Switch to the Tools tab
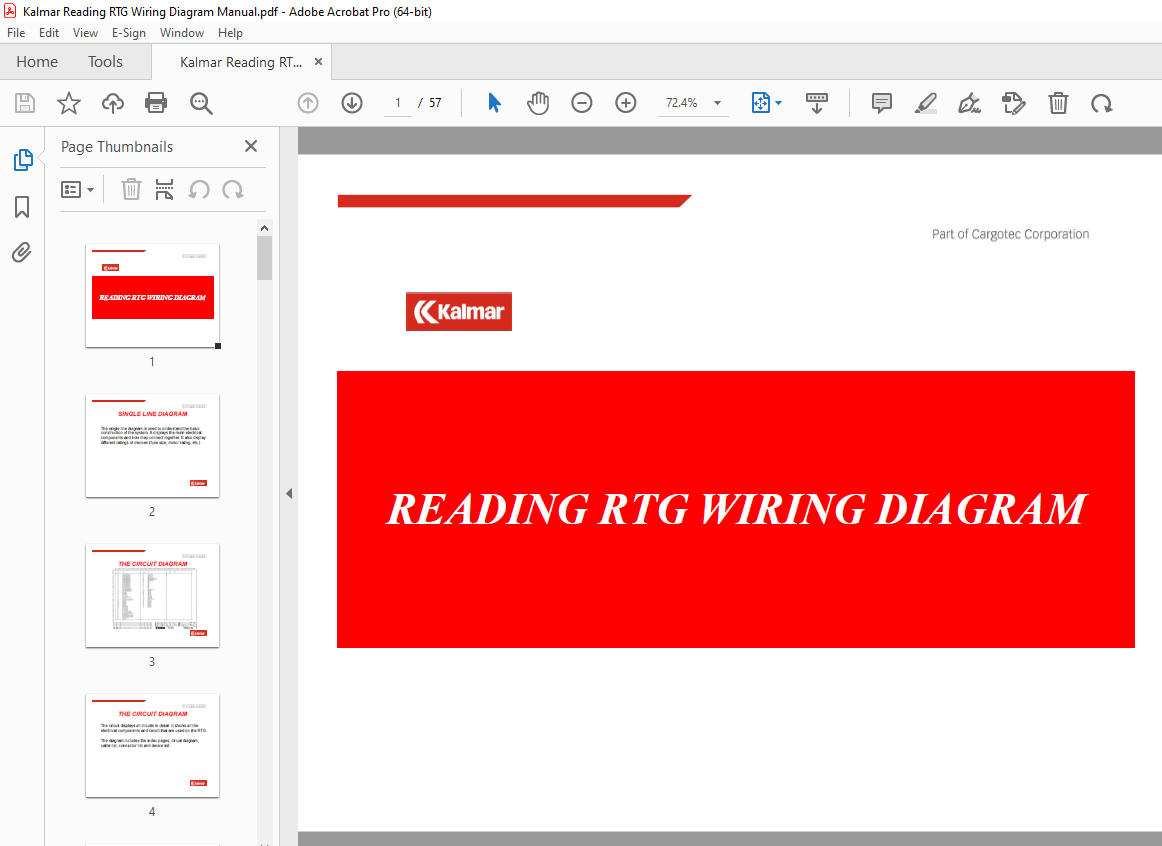1162x846 pixels. 105,62
